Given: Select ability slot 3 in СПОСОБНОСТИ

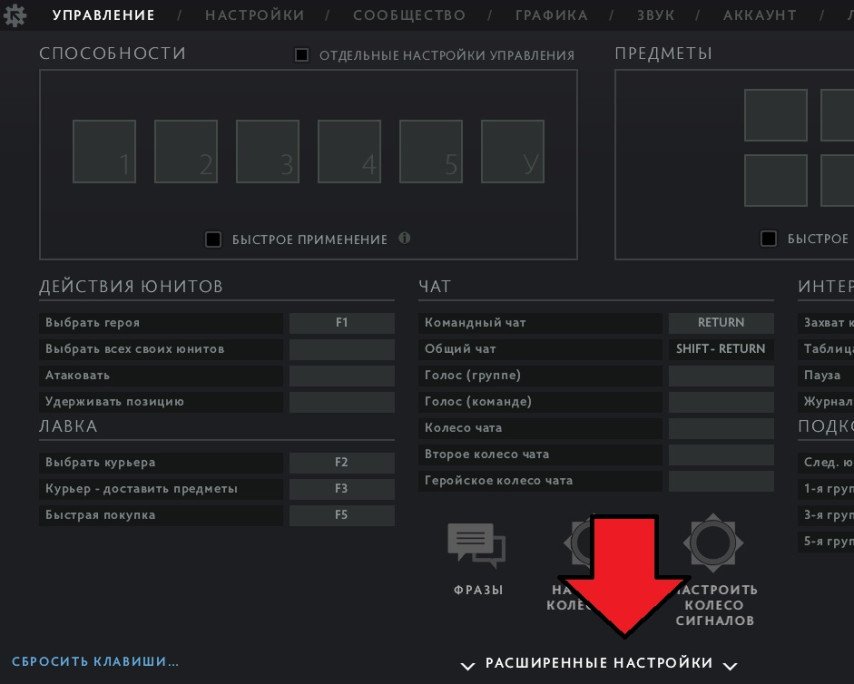Looking at the screenshot, I should (267, 151).
